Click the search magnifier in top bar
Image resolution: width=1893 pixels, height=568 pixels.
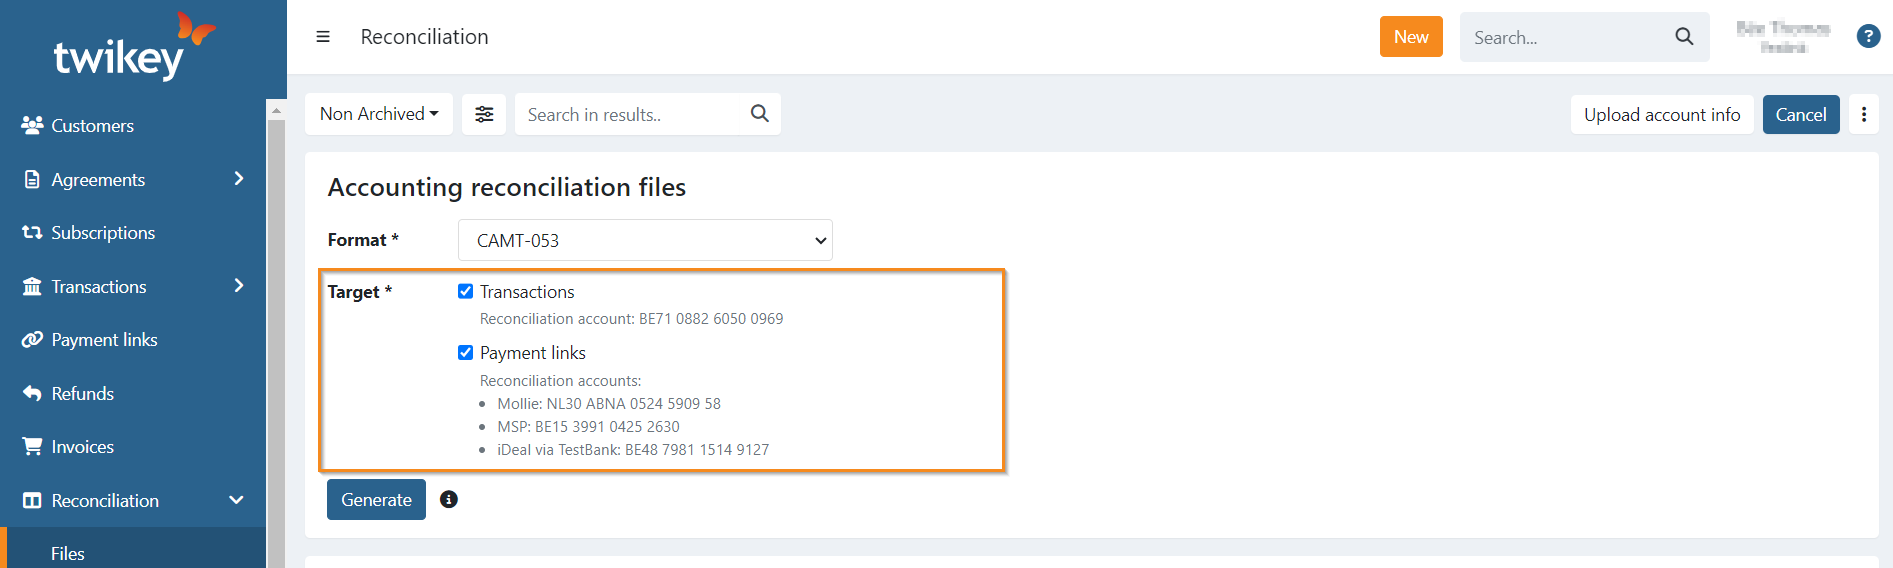coord(1684,37)
